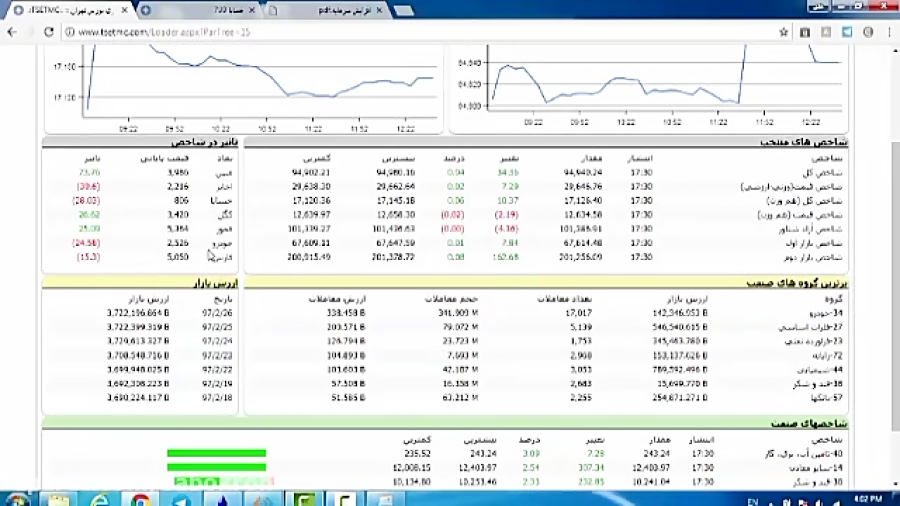This screenshot has height=506, width=900.
Task: Click the symbol with closing price 2,526
Action: tap(223, 243)
